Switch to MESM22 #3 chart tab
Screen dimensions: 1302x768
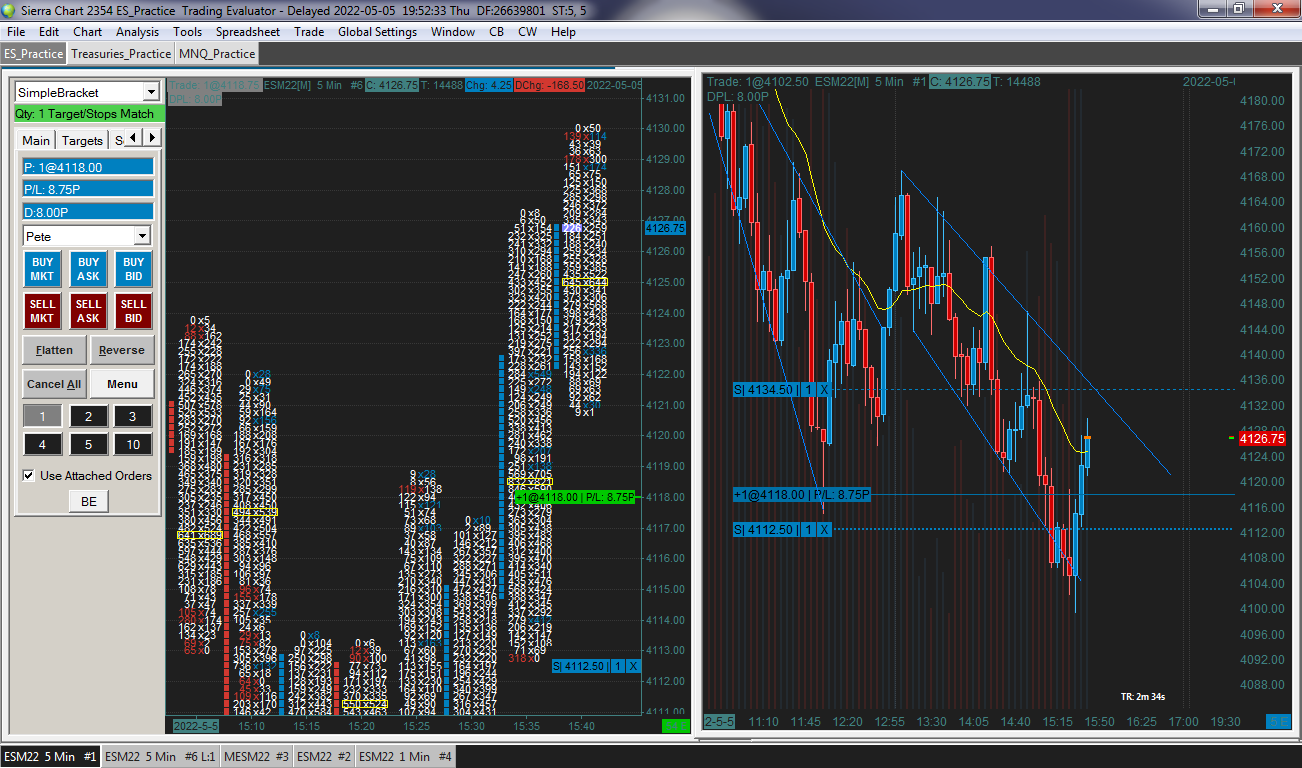click(256, 757)
